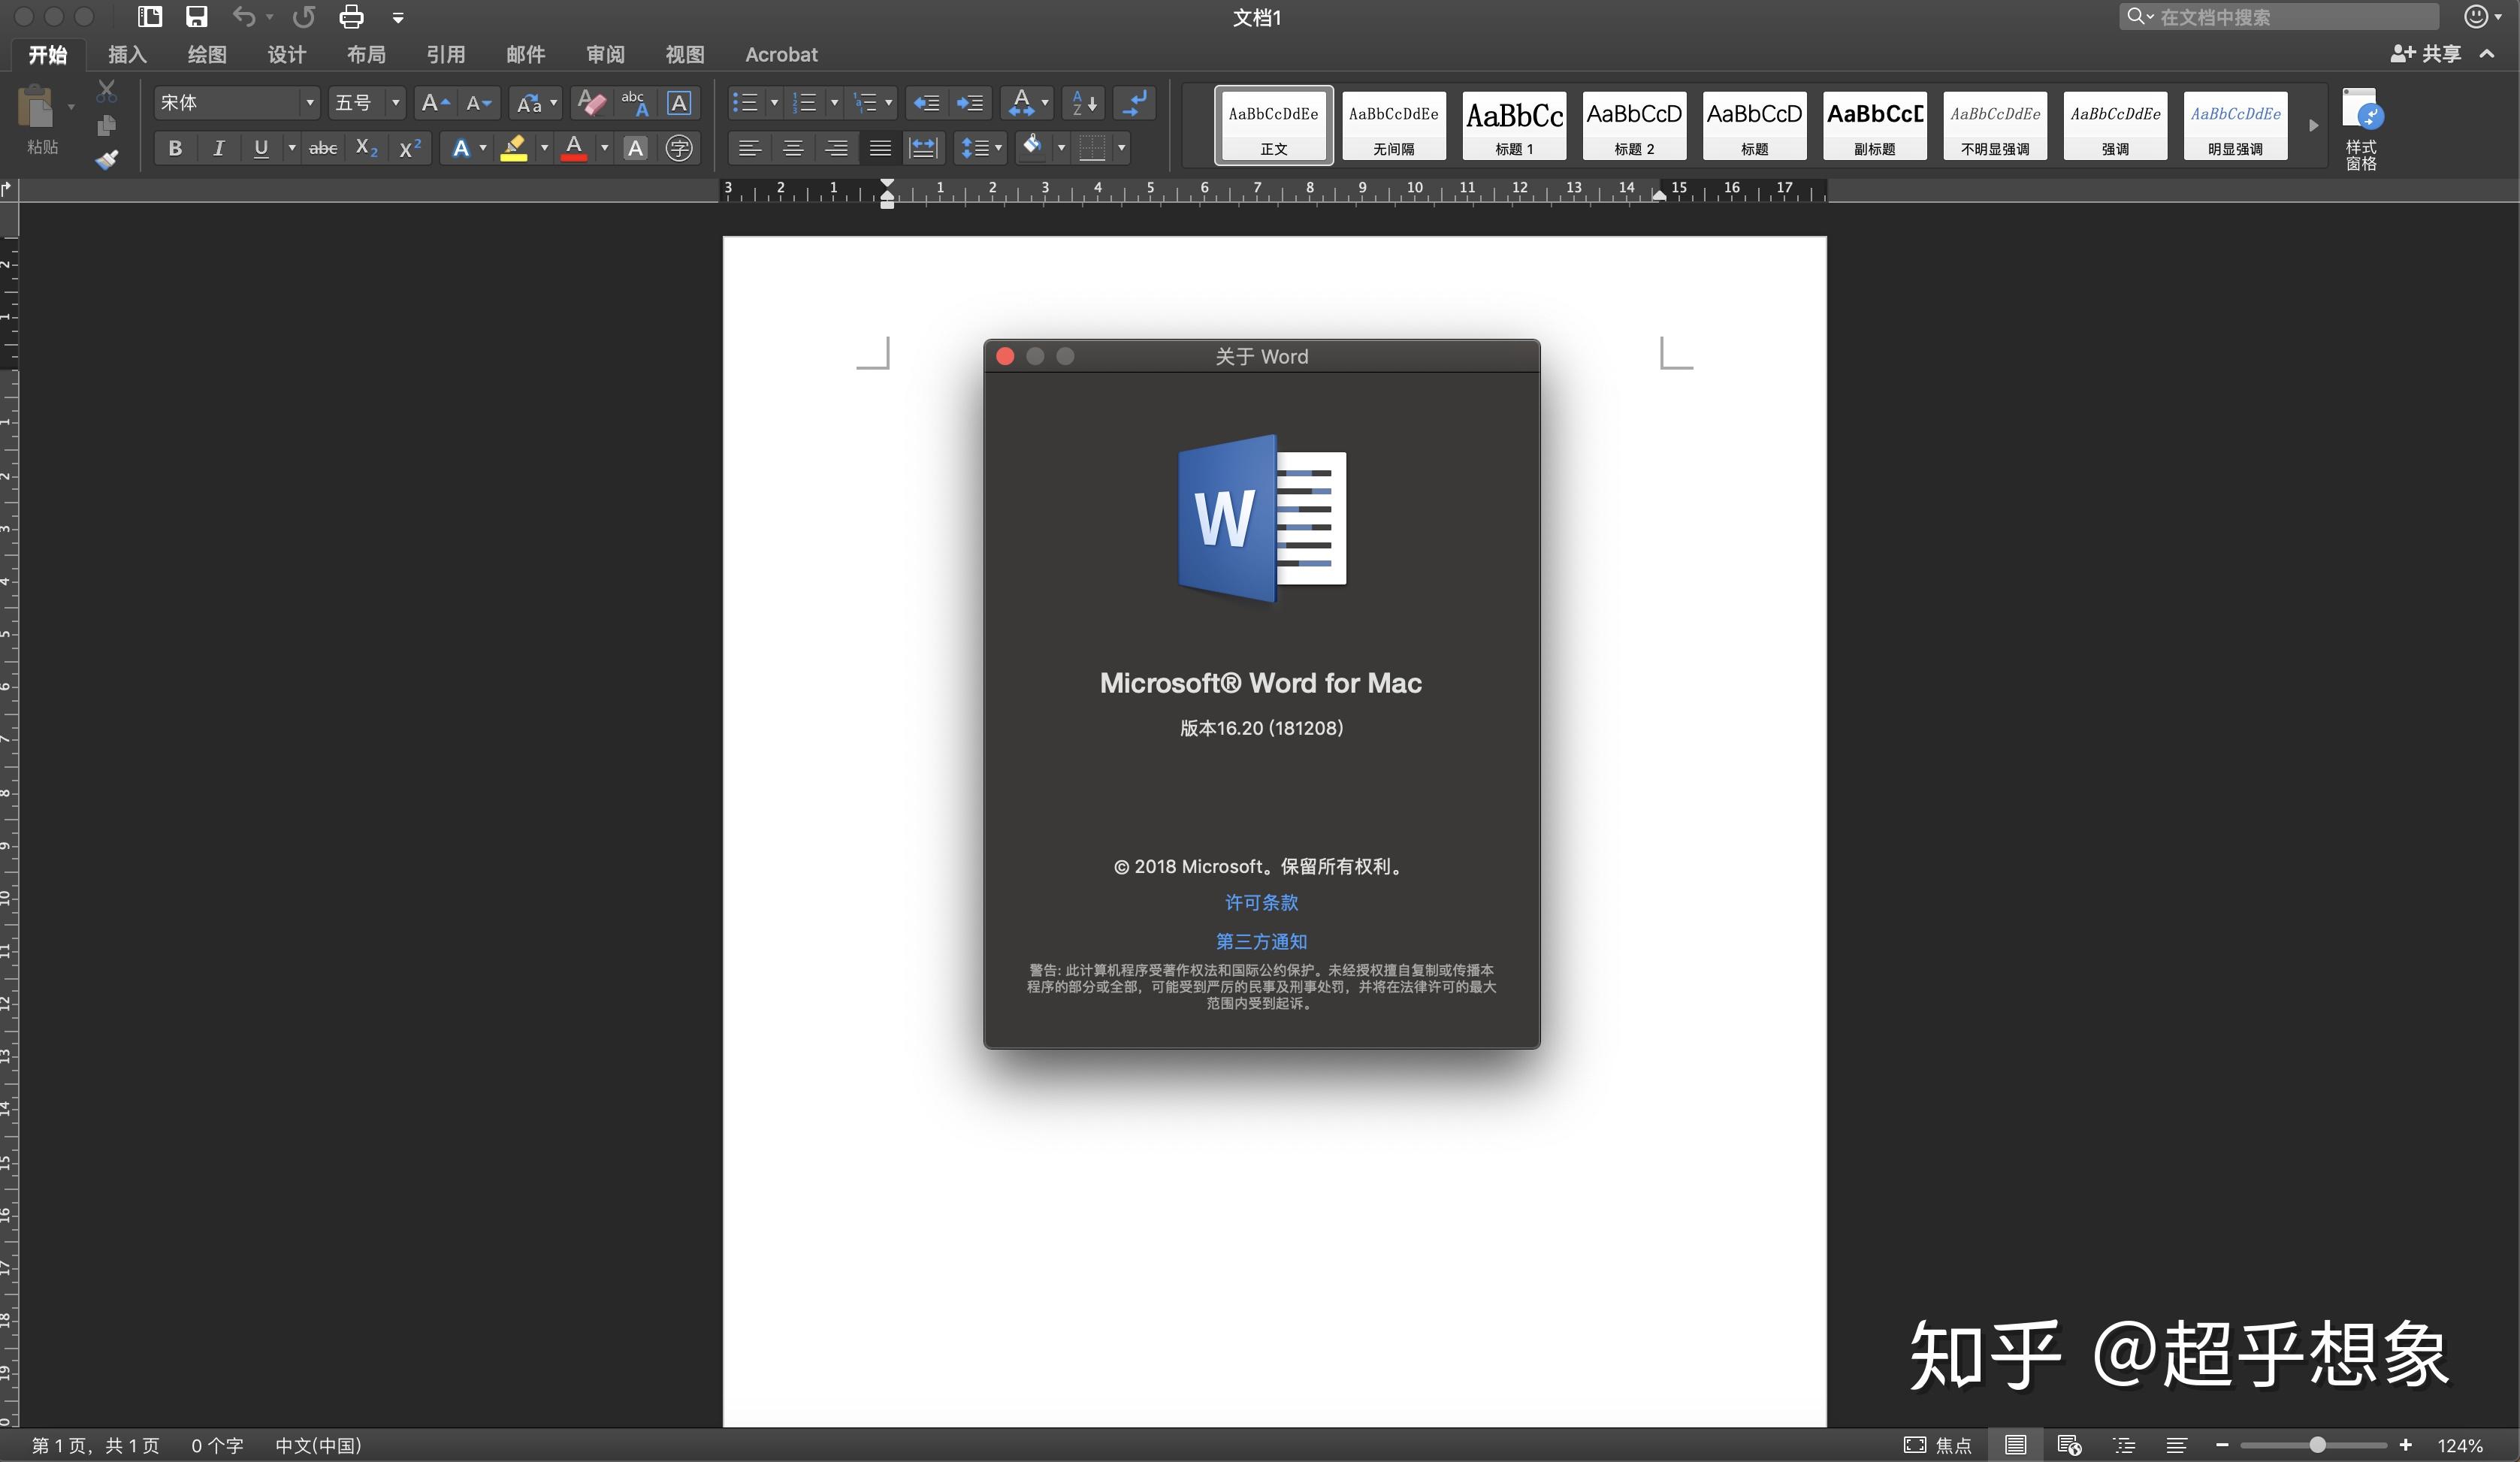Click the 在文档中搜索 search field

pos(2278,16)
